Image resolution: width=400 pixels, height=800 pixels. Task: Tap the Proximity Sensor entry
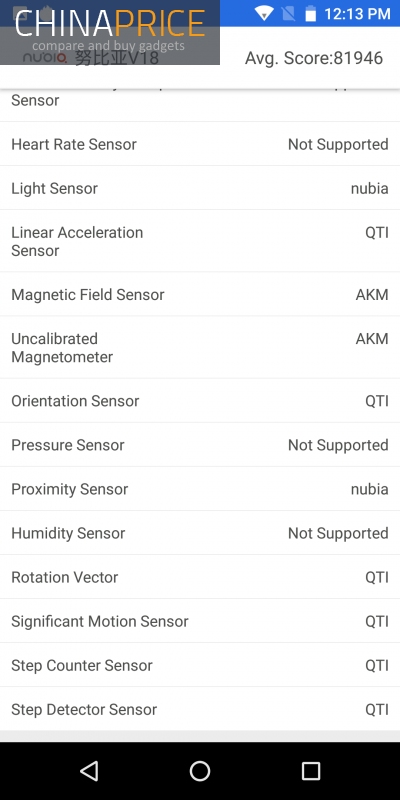point(200,488)
